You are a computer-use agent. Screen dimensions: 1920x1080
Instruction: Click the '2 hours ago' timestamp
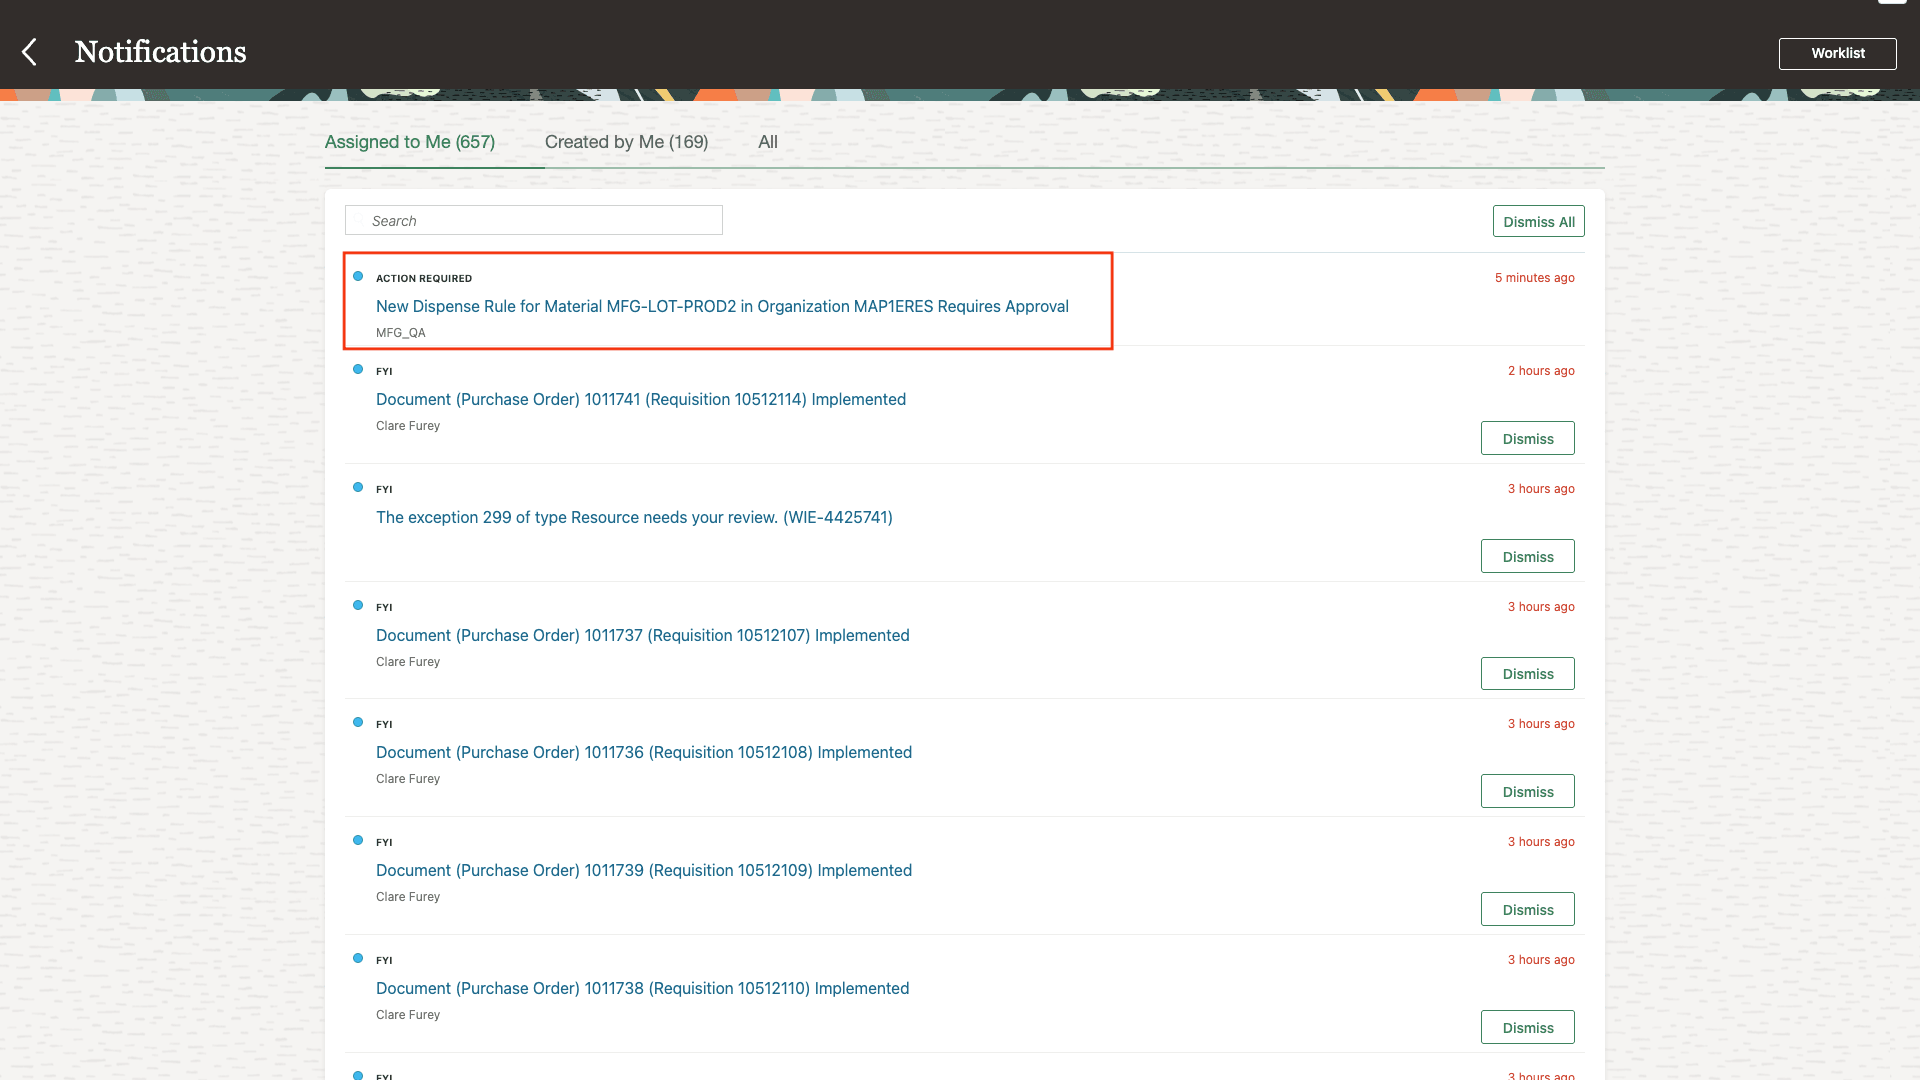coord(1541,371)
